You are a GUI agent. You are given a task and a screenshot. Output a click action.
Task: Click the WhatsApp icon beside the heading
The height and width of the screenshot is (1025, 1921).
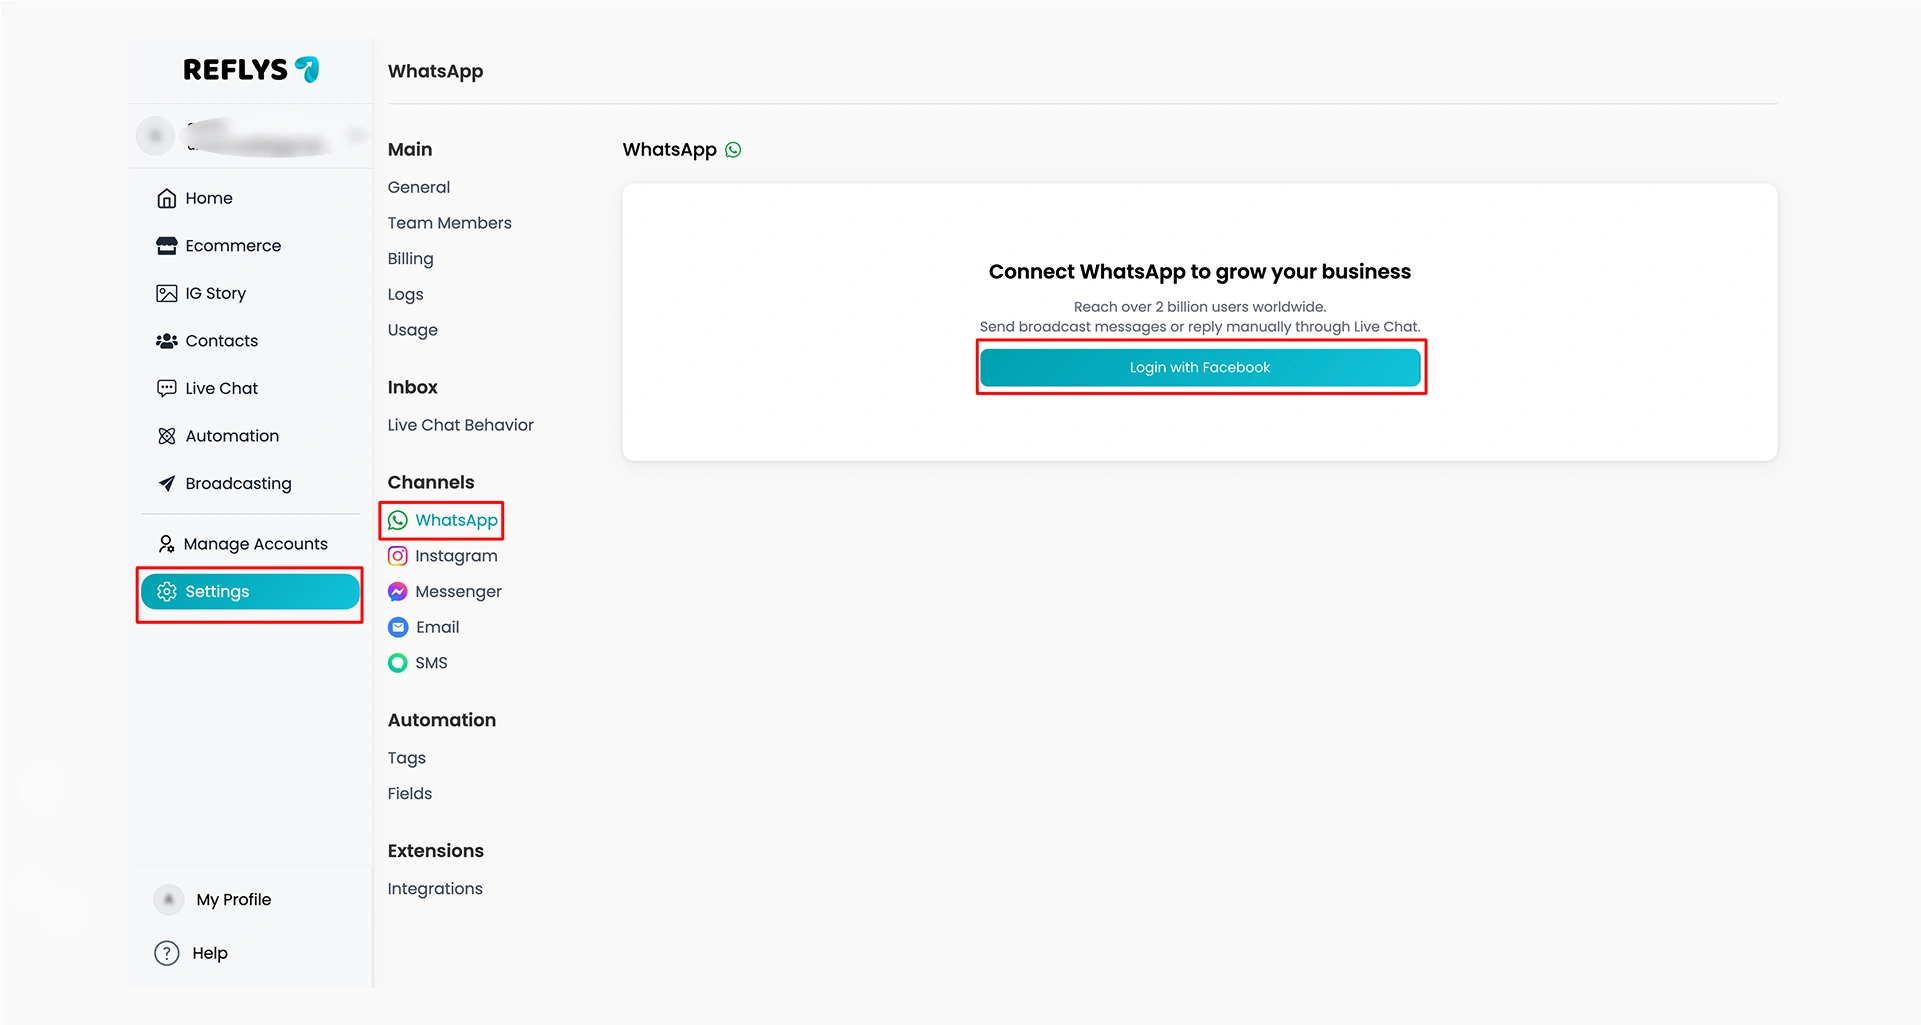click(x=733, y=150)
